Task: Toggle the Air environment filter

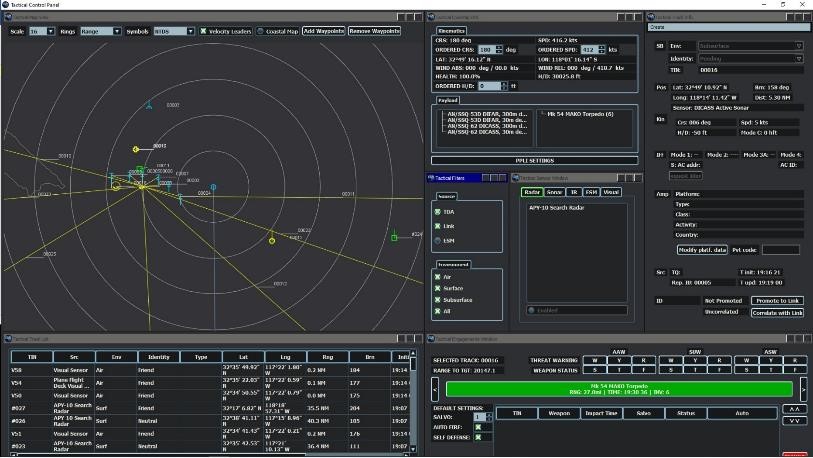Action: (438, 277)
